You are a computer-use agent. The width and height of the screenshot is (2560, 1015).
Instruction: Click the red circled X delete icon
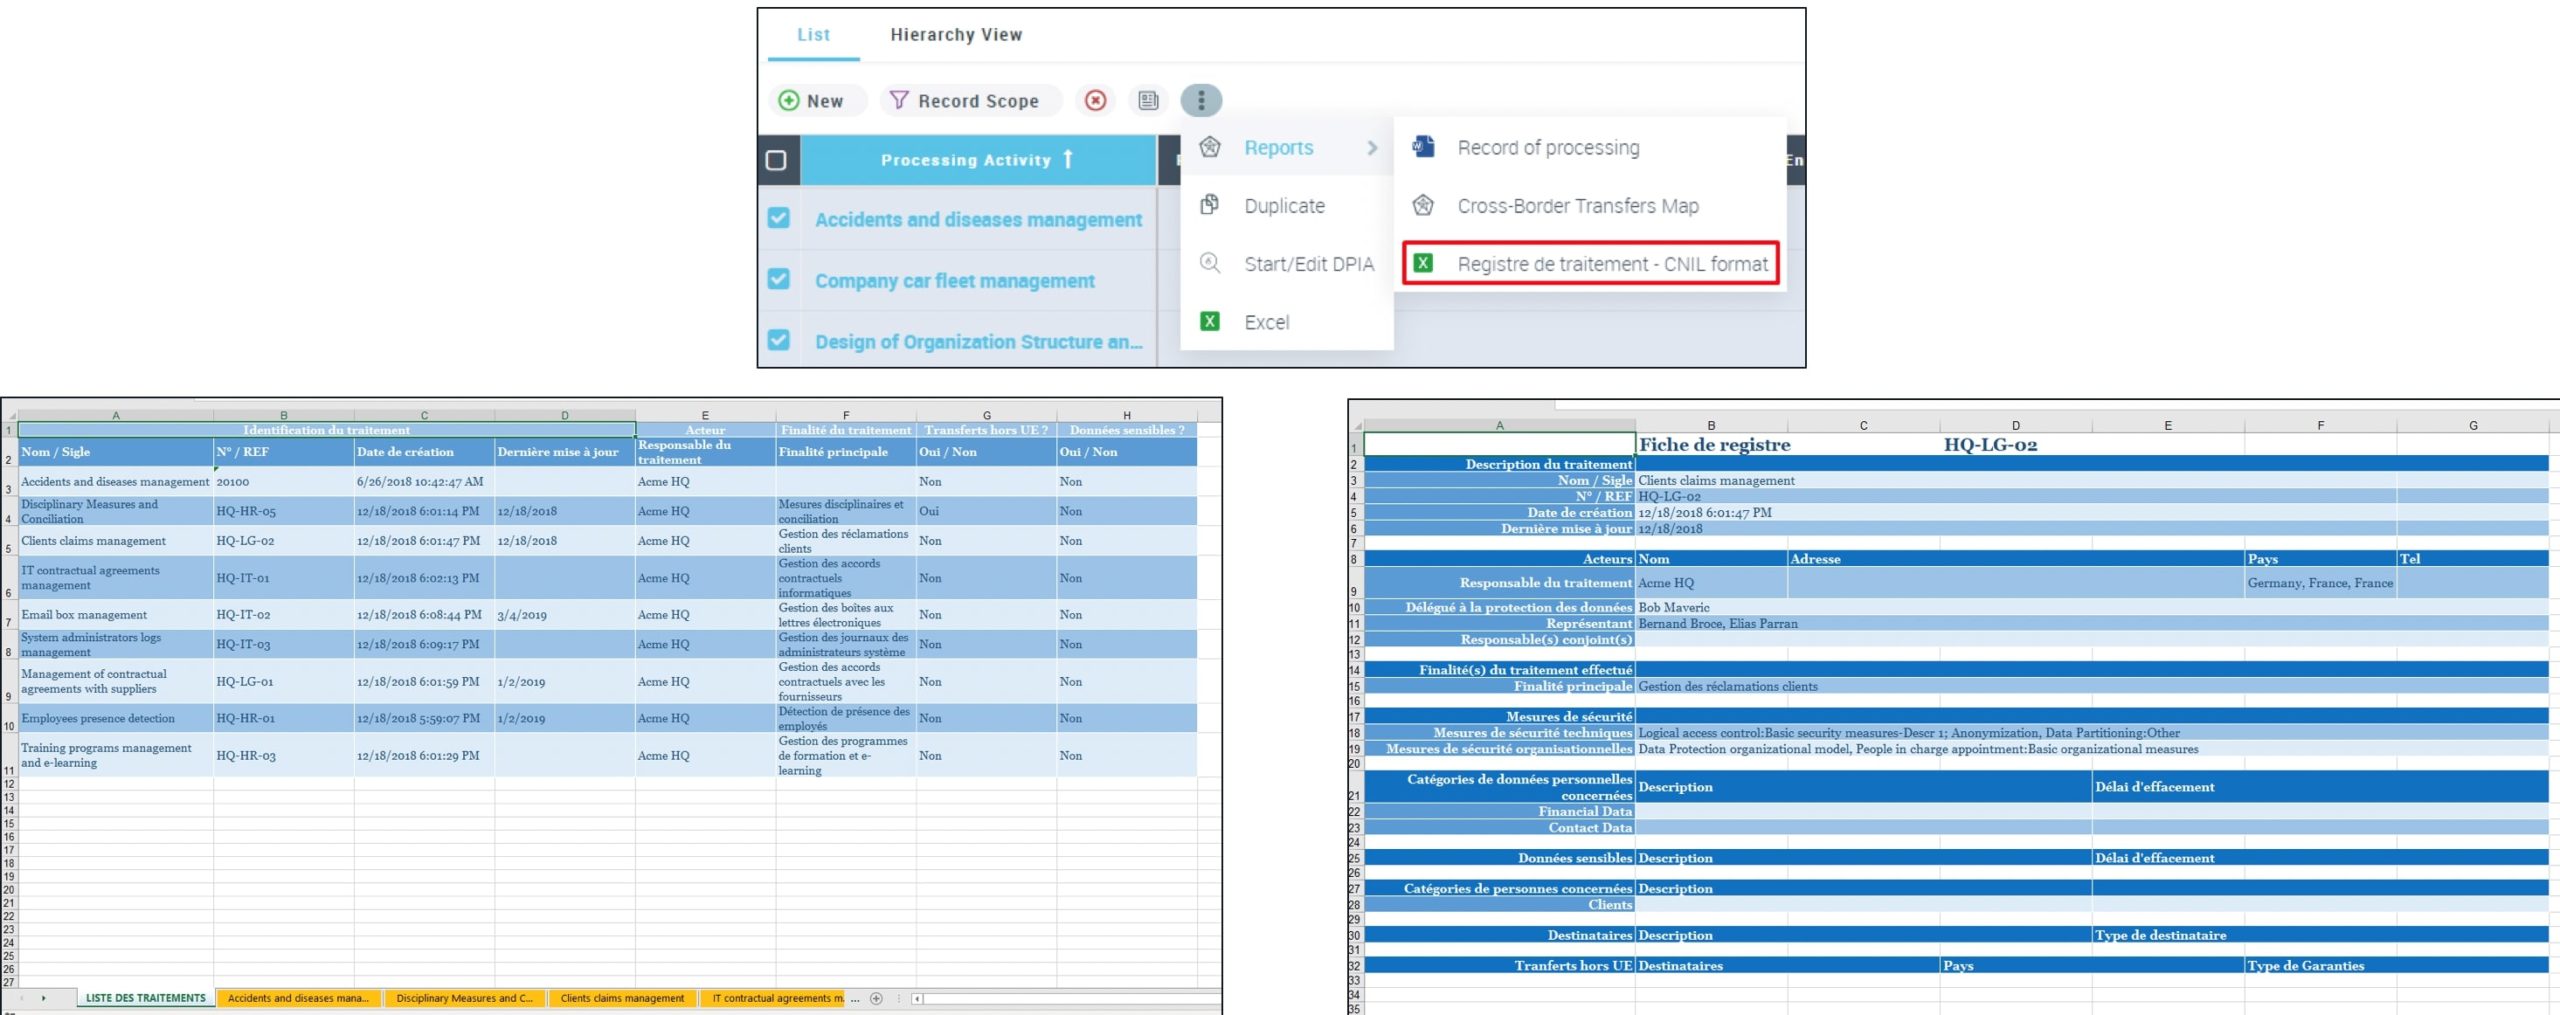[1096, 101]
